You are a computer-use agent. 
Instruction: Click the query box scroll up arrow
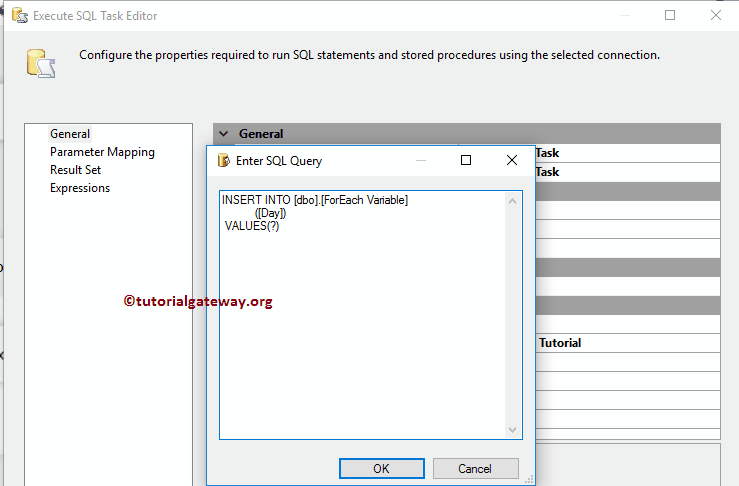pos(513,201)
